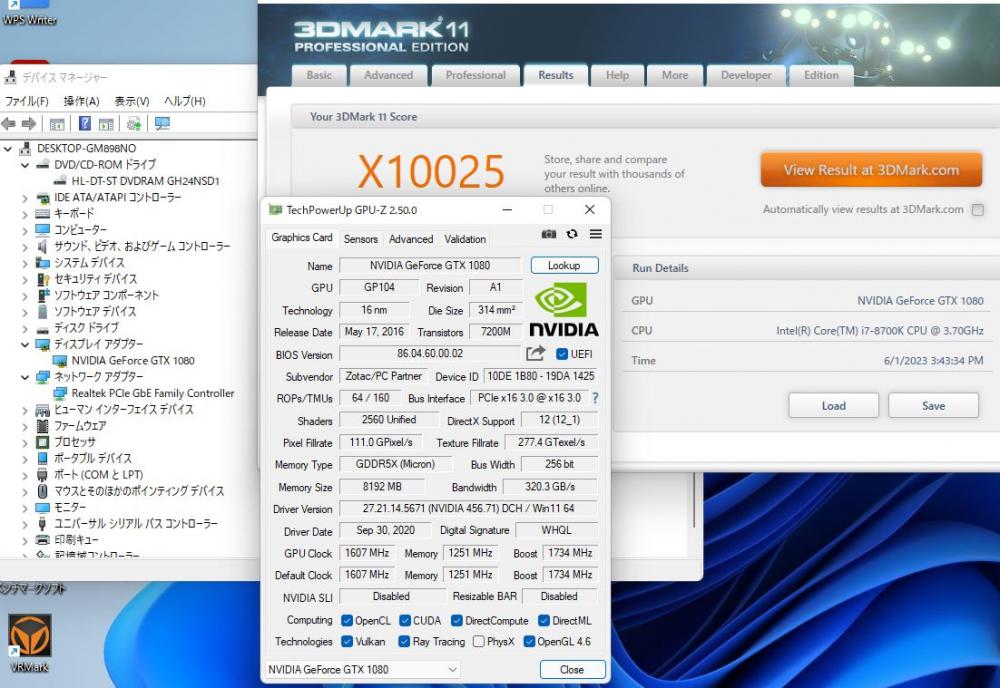Click the BIOS Version field 86.04.60.00.02
The height and width of the screenshot is (688, 1000).
coord(430,353)
